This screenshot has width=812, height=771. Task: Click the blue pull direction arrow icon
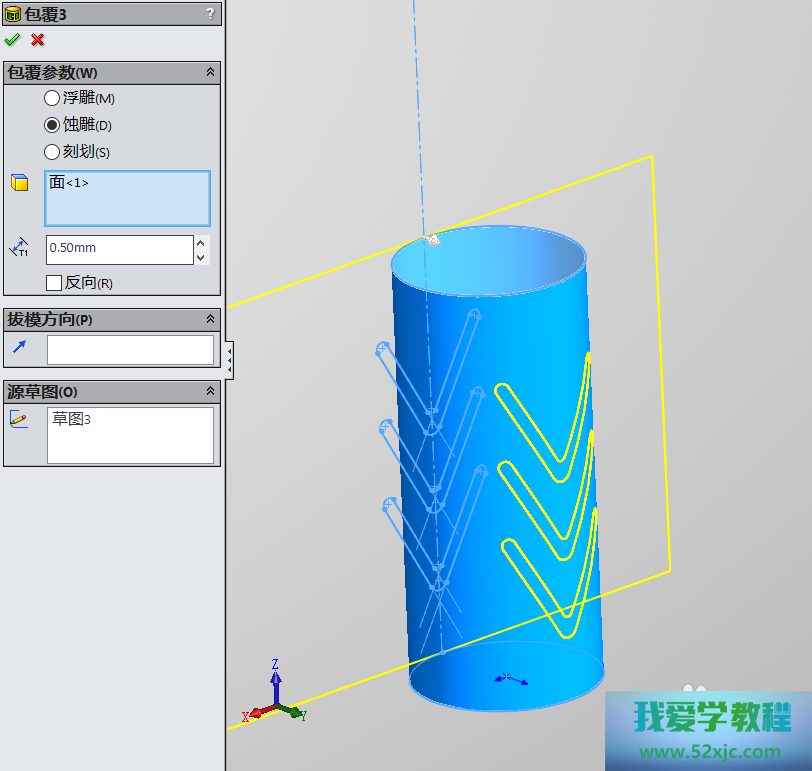(x=19, y=347)
